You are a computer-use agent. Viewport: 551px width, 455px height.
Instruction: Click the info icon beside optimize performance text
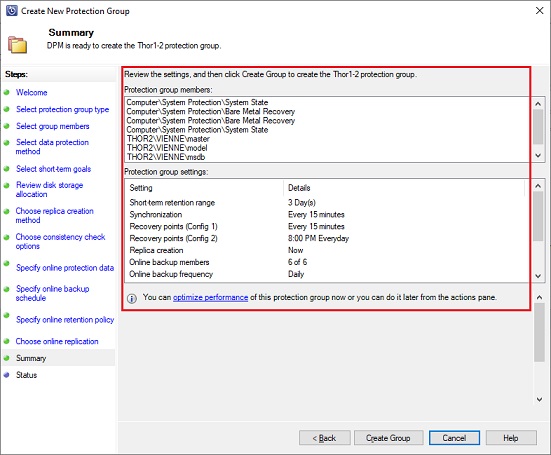[x=132, y=298]
